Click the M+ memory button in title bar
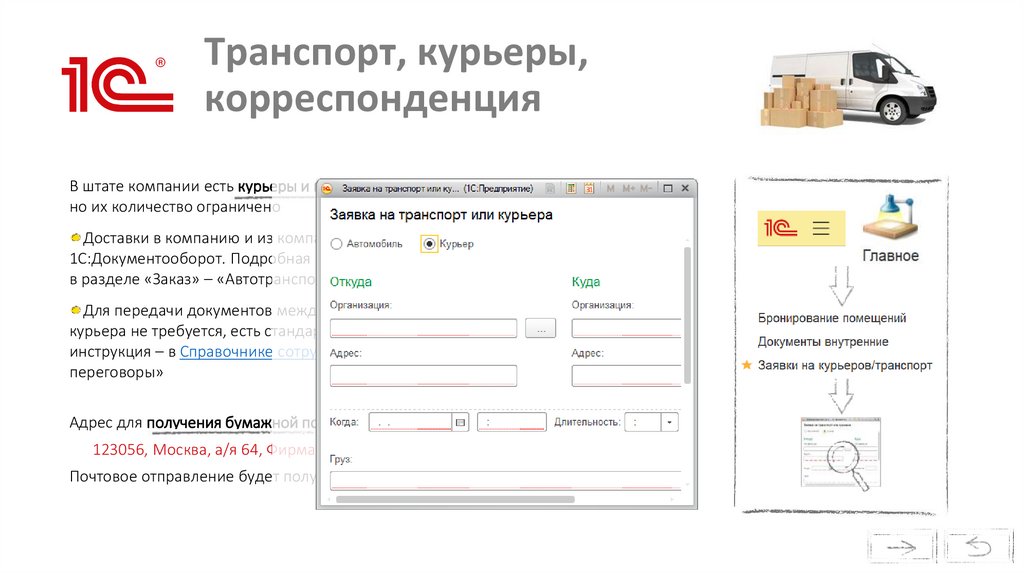The width and height of the screenshot is (1024, 574). [x=628, y=188]
